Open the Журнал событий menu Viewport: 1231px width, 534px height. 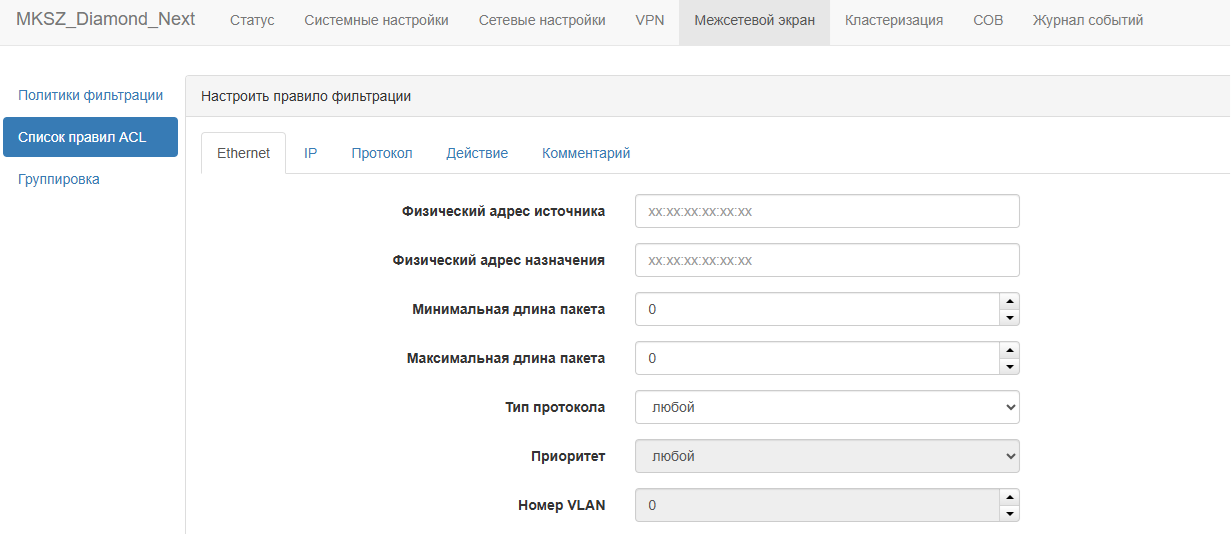1088,20
